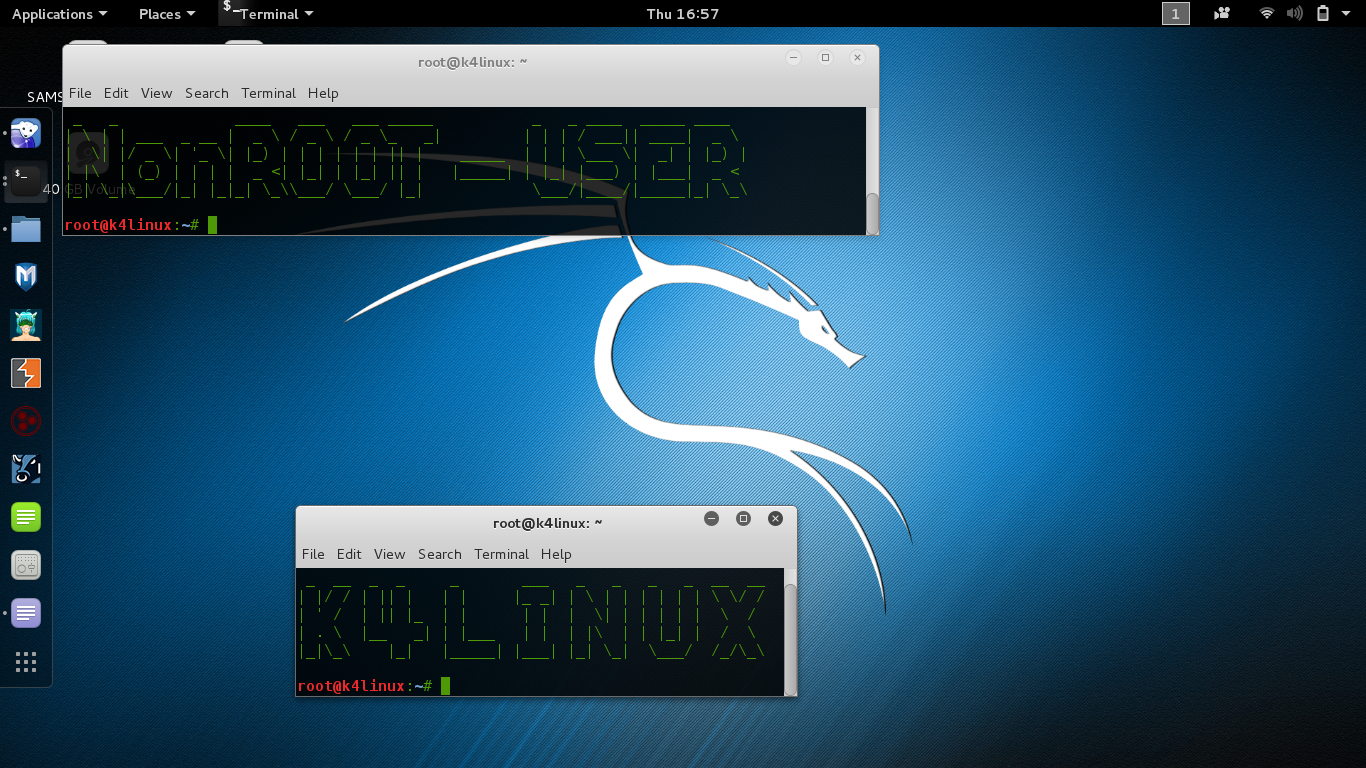Viewport: 1366px width, 768px height.
Task: Click the volume speaker icon in top bar
Action: [1295, 13]
